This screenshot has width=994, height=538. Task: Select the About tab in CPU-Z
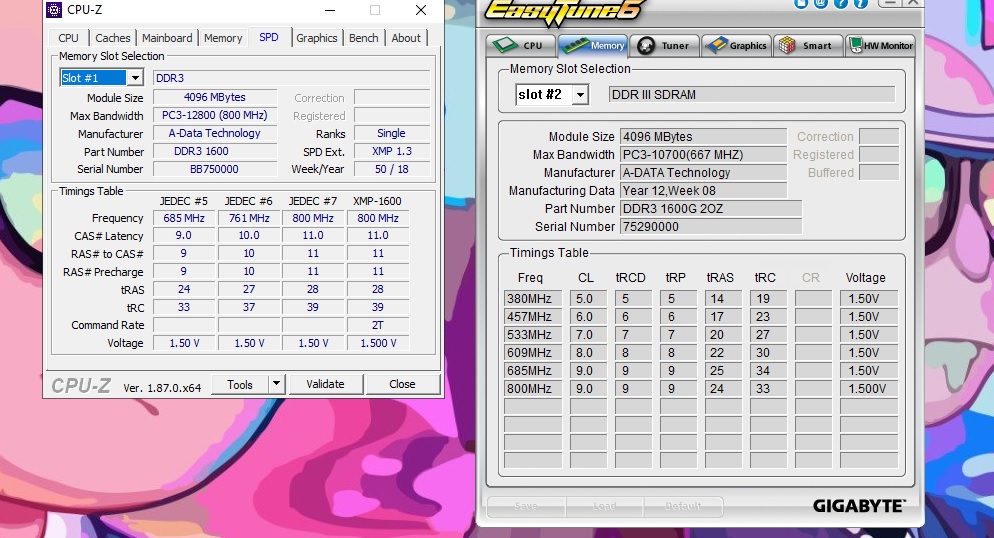click(406, 38)
